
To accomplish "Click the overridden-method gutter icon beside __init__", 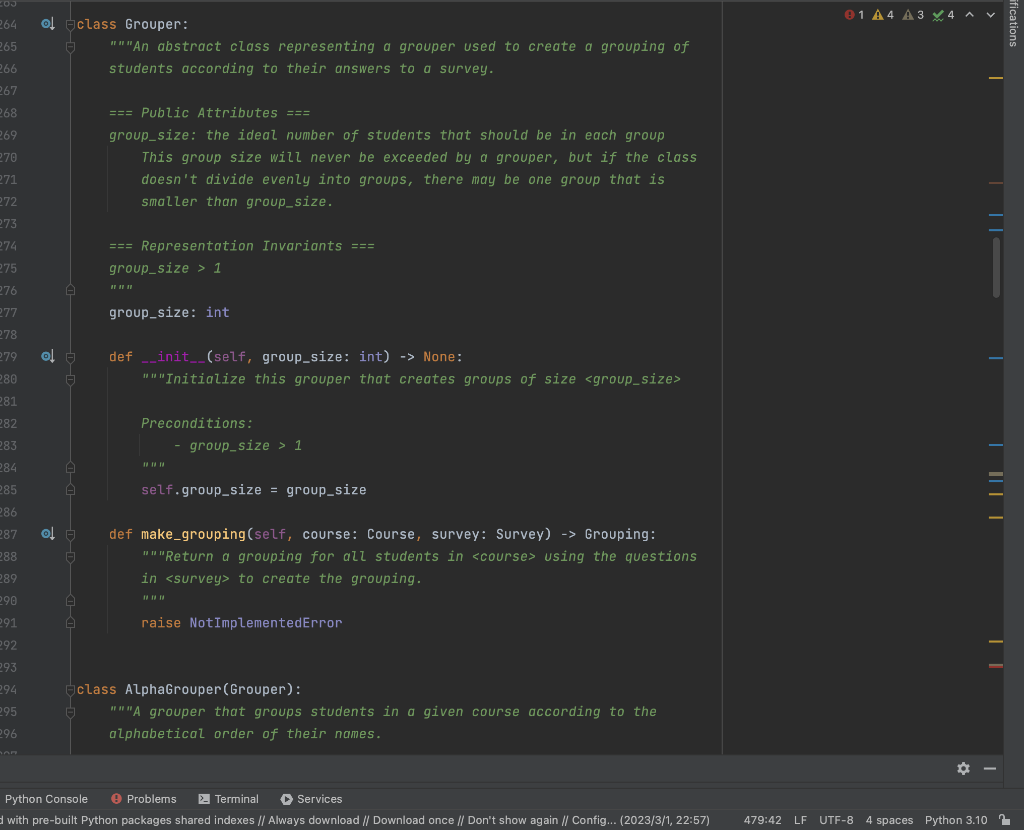I will point(47,357).
